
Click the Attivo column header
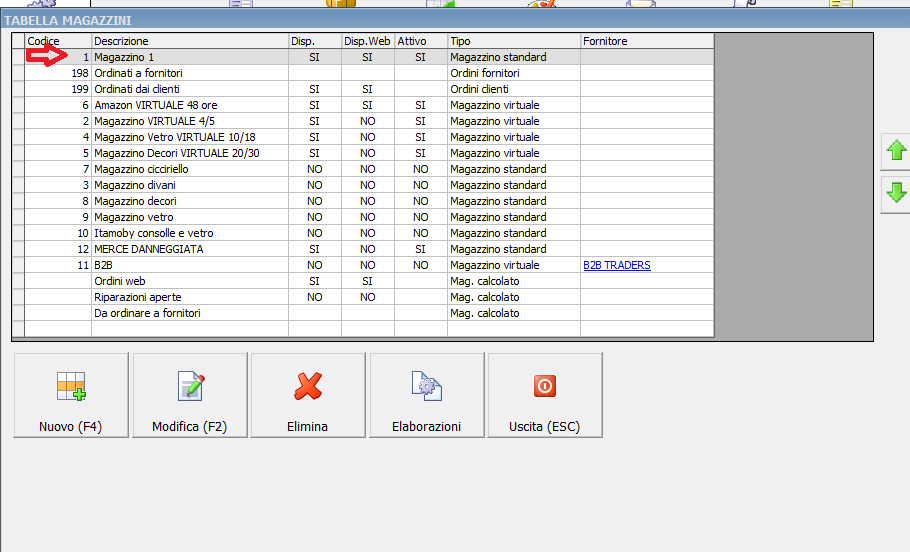421,41
